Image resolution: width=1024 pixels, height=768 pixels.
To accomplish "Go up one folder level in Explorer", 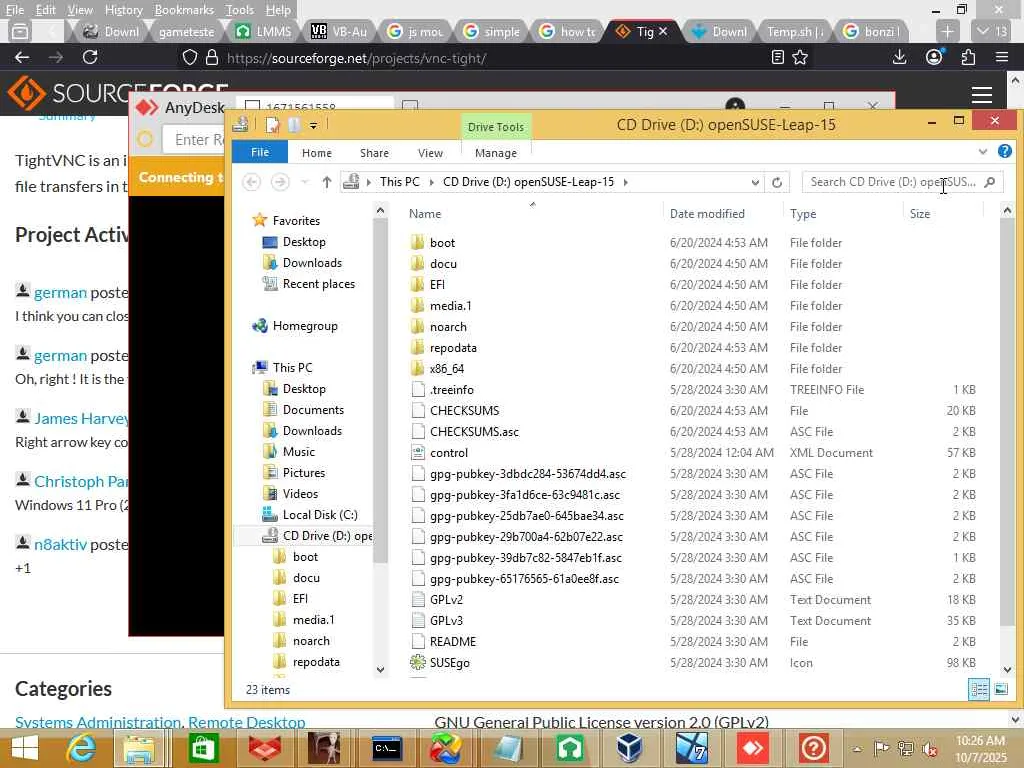I will tap(327, 182).
